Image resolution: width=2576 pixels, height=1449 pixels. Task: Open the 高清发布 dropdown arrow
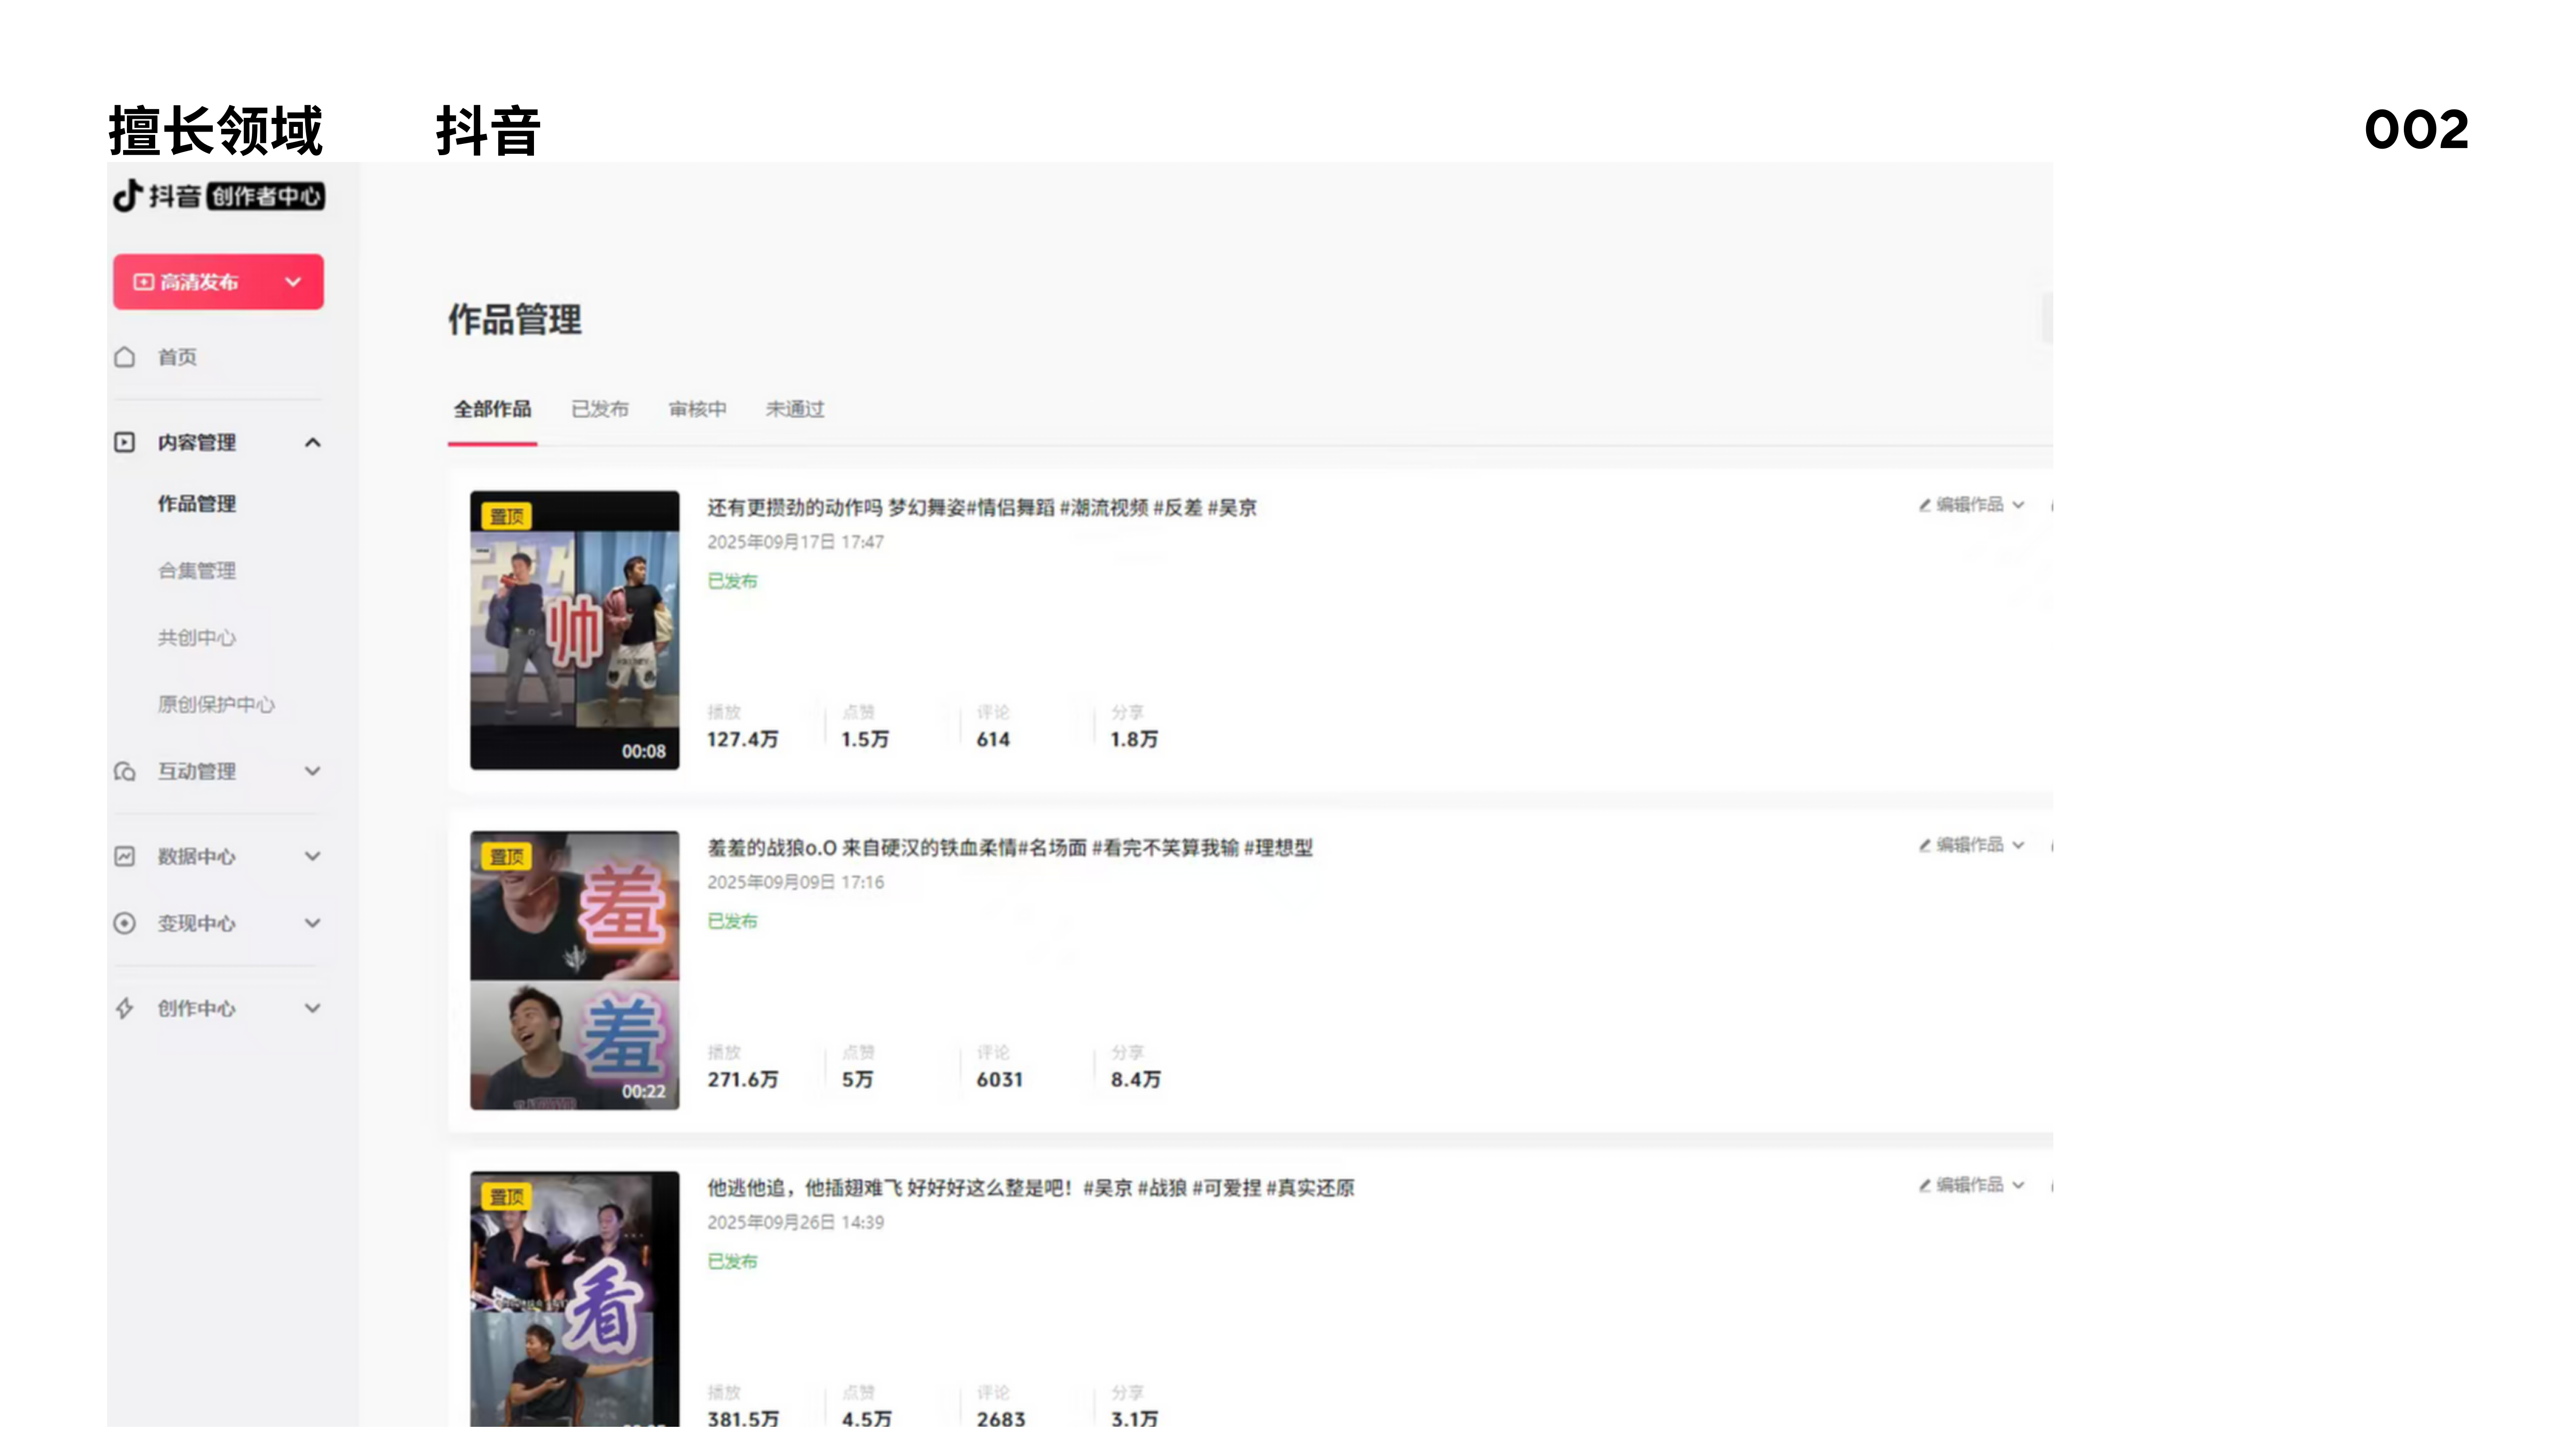(x=293, y=282)
